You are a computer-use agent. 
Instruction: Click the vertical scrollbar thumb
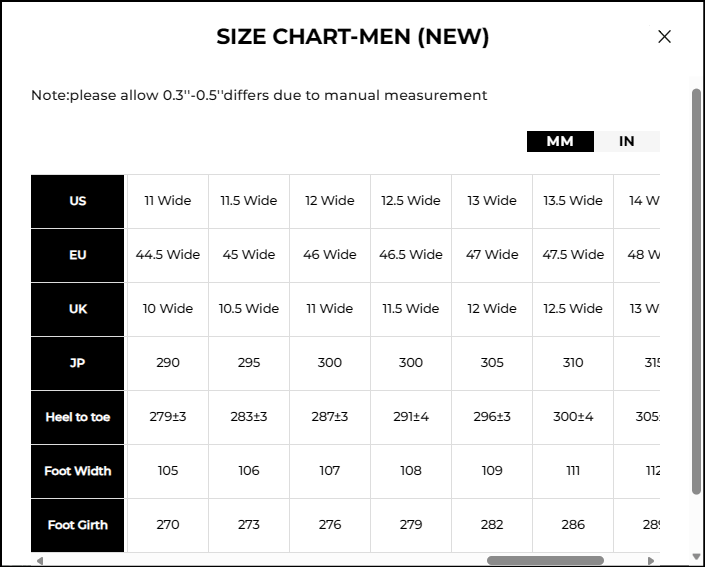696,291
